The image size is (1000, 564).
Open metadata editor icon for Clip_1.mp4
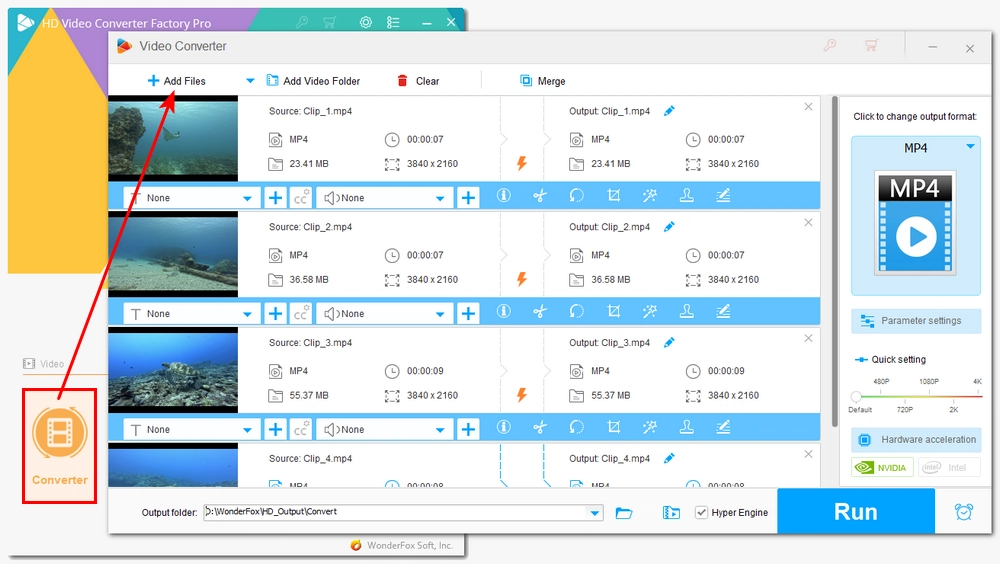[723, 195]
